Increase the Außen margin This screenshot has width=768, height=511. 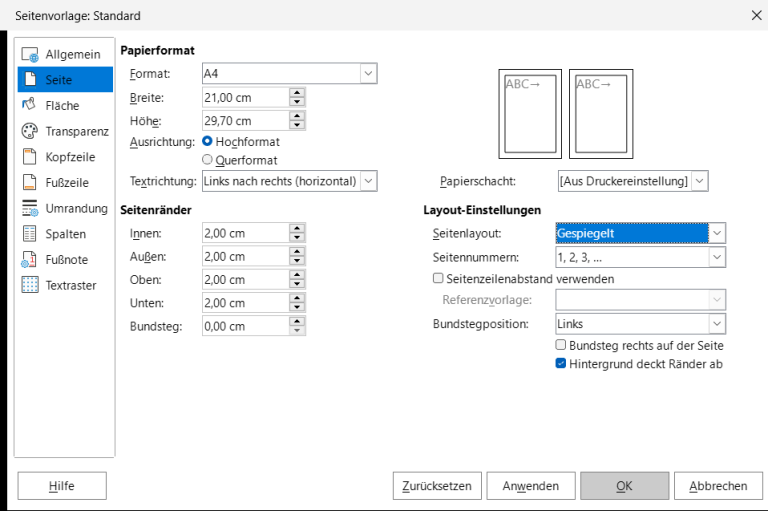297,251
